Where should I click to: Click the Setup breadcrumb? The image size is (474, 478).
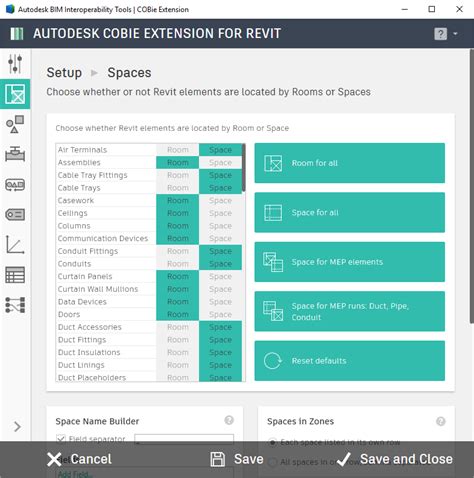[64, 73]
